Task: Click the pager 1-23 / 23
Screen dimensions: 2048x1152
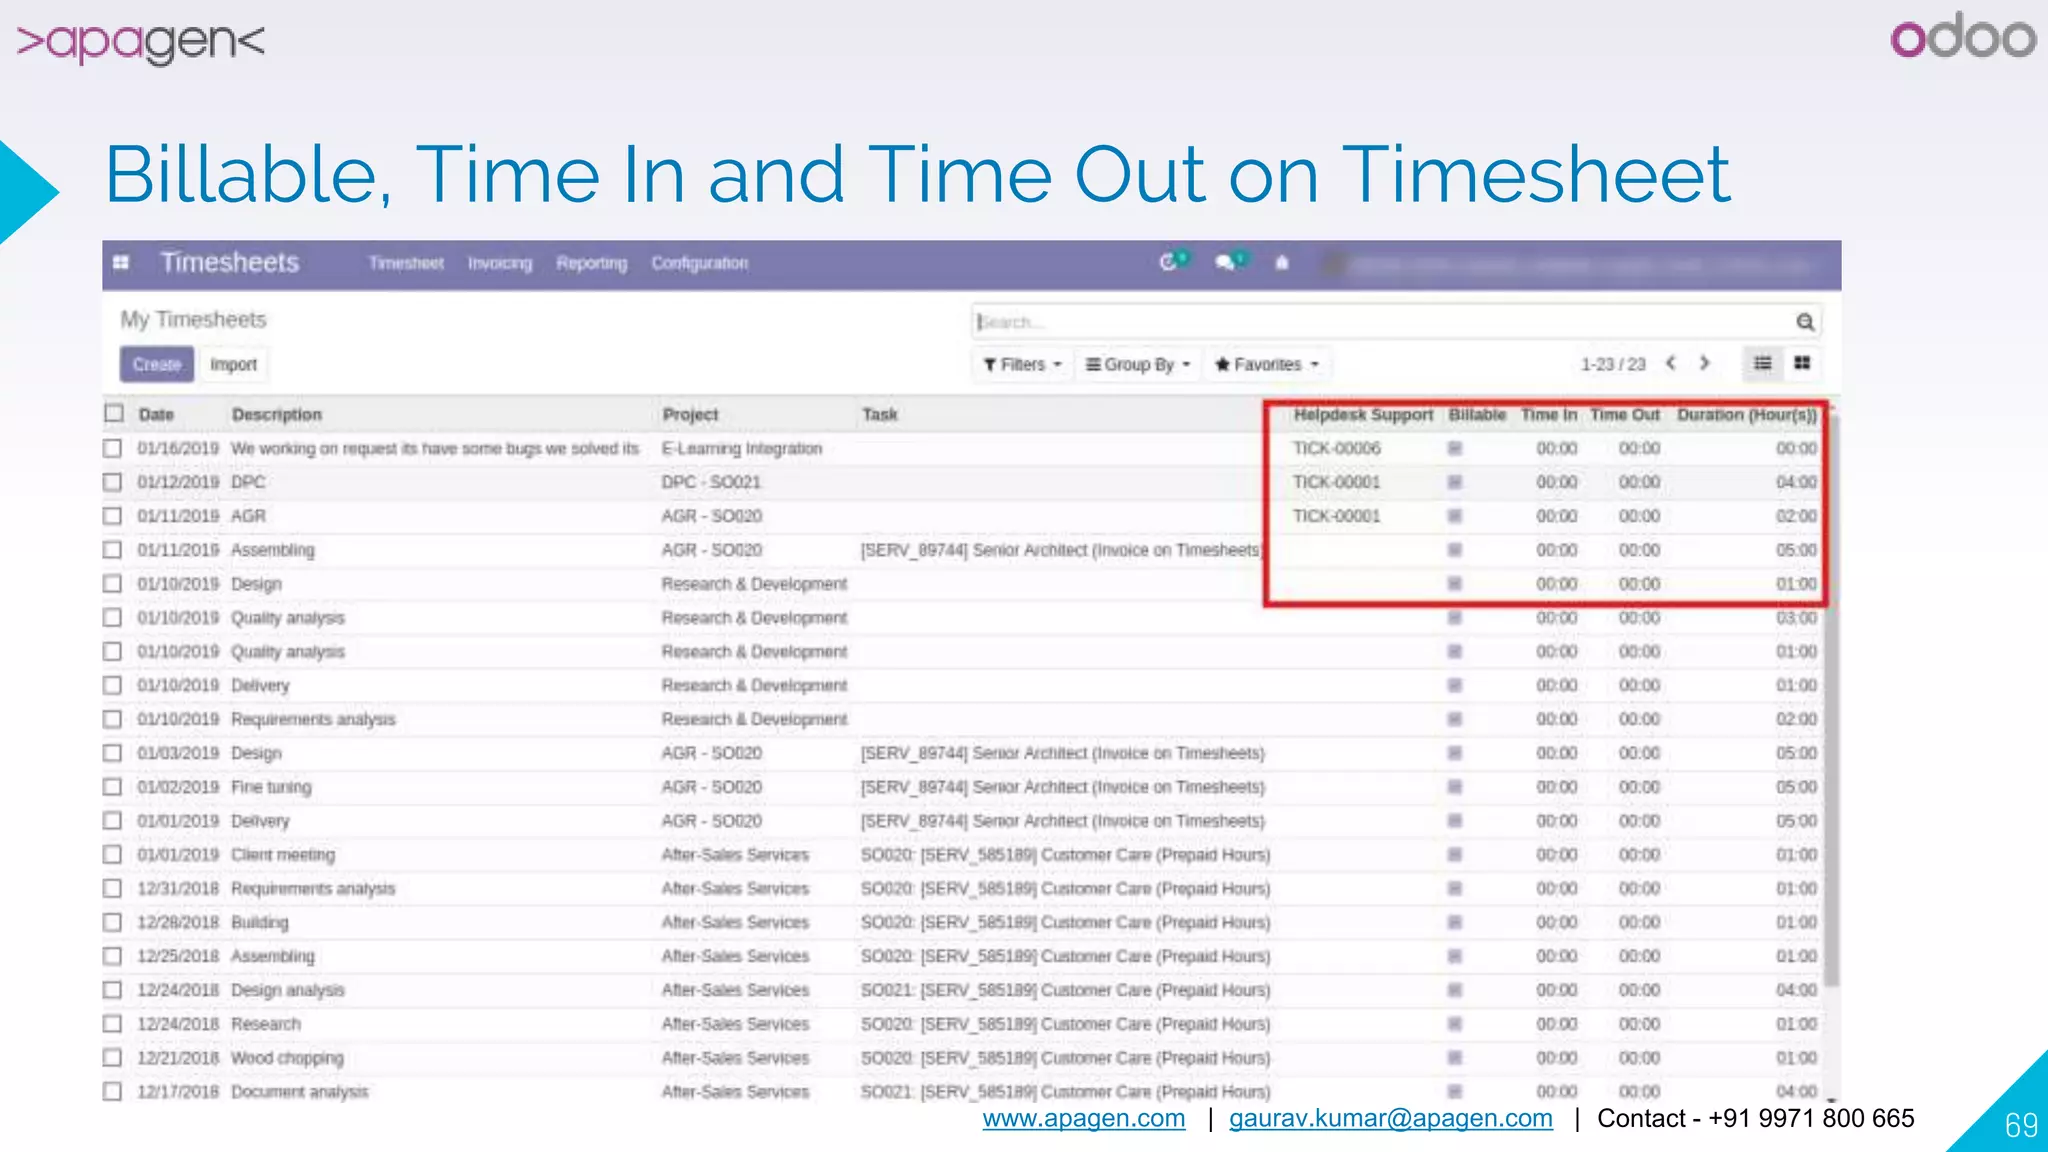Action: [1613, 365]
